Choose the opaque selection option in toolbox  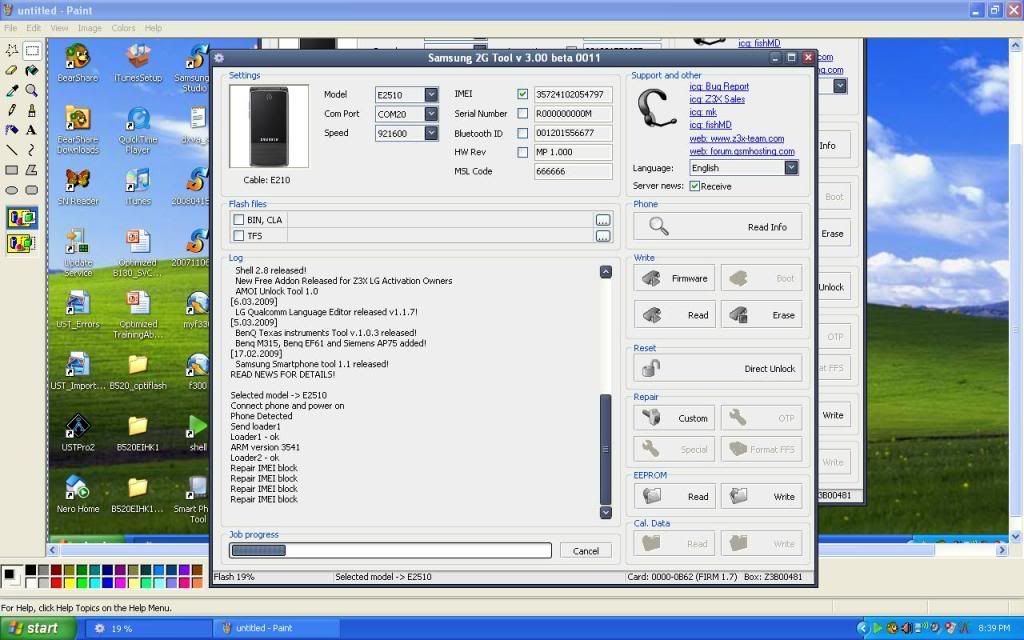(x=22, y=217)
